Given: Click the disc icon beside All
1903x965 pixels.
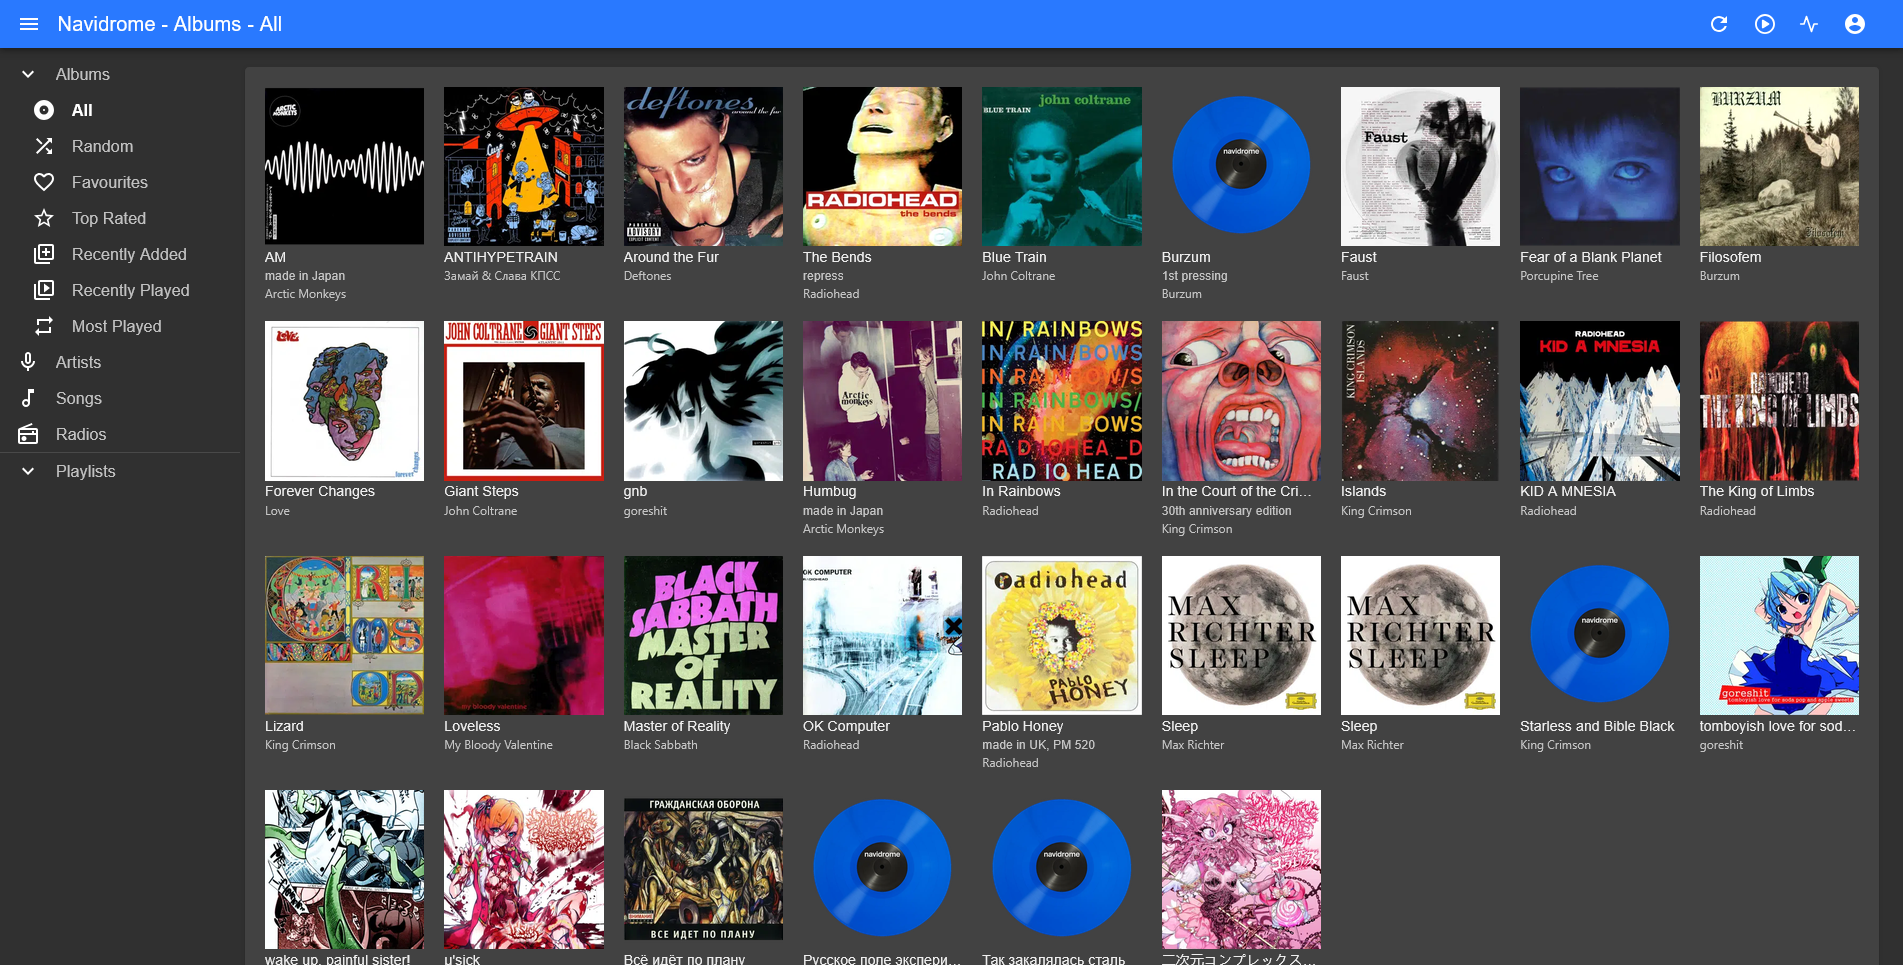Looking at the screenshot, I should click(44, 110).
